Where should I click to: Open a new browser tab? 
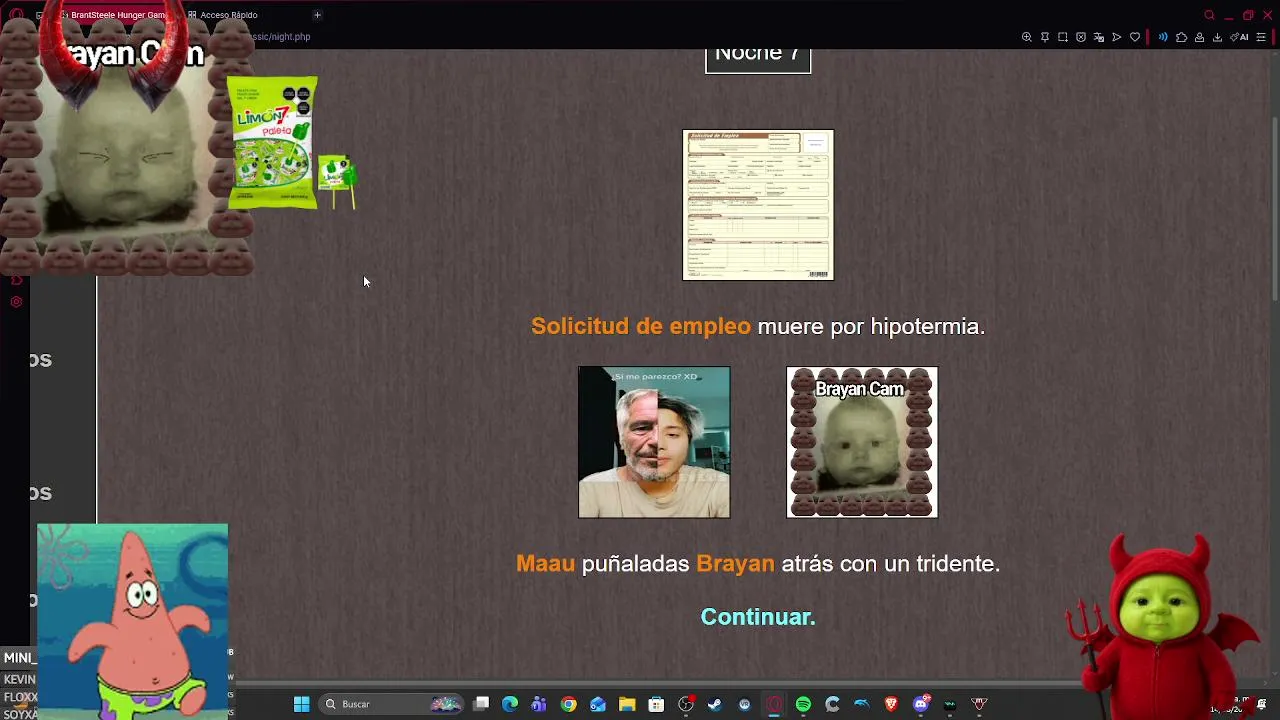pyautogui.click(x=317, y=15)
